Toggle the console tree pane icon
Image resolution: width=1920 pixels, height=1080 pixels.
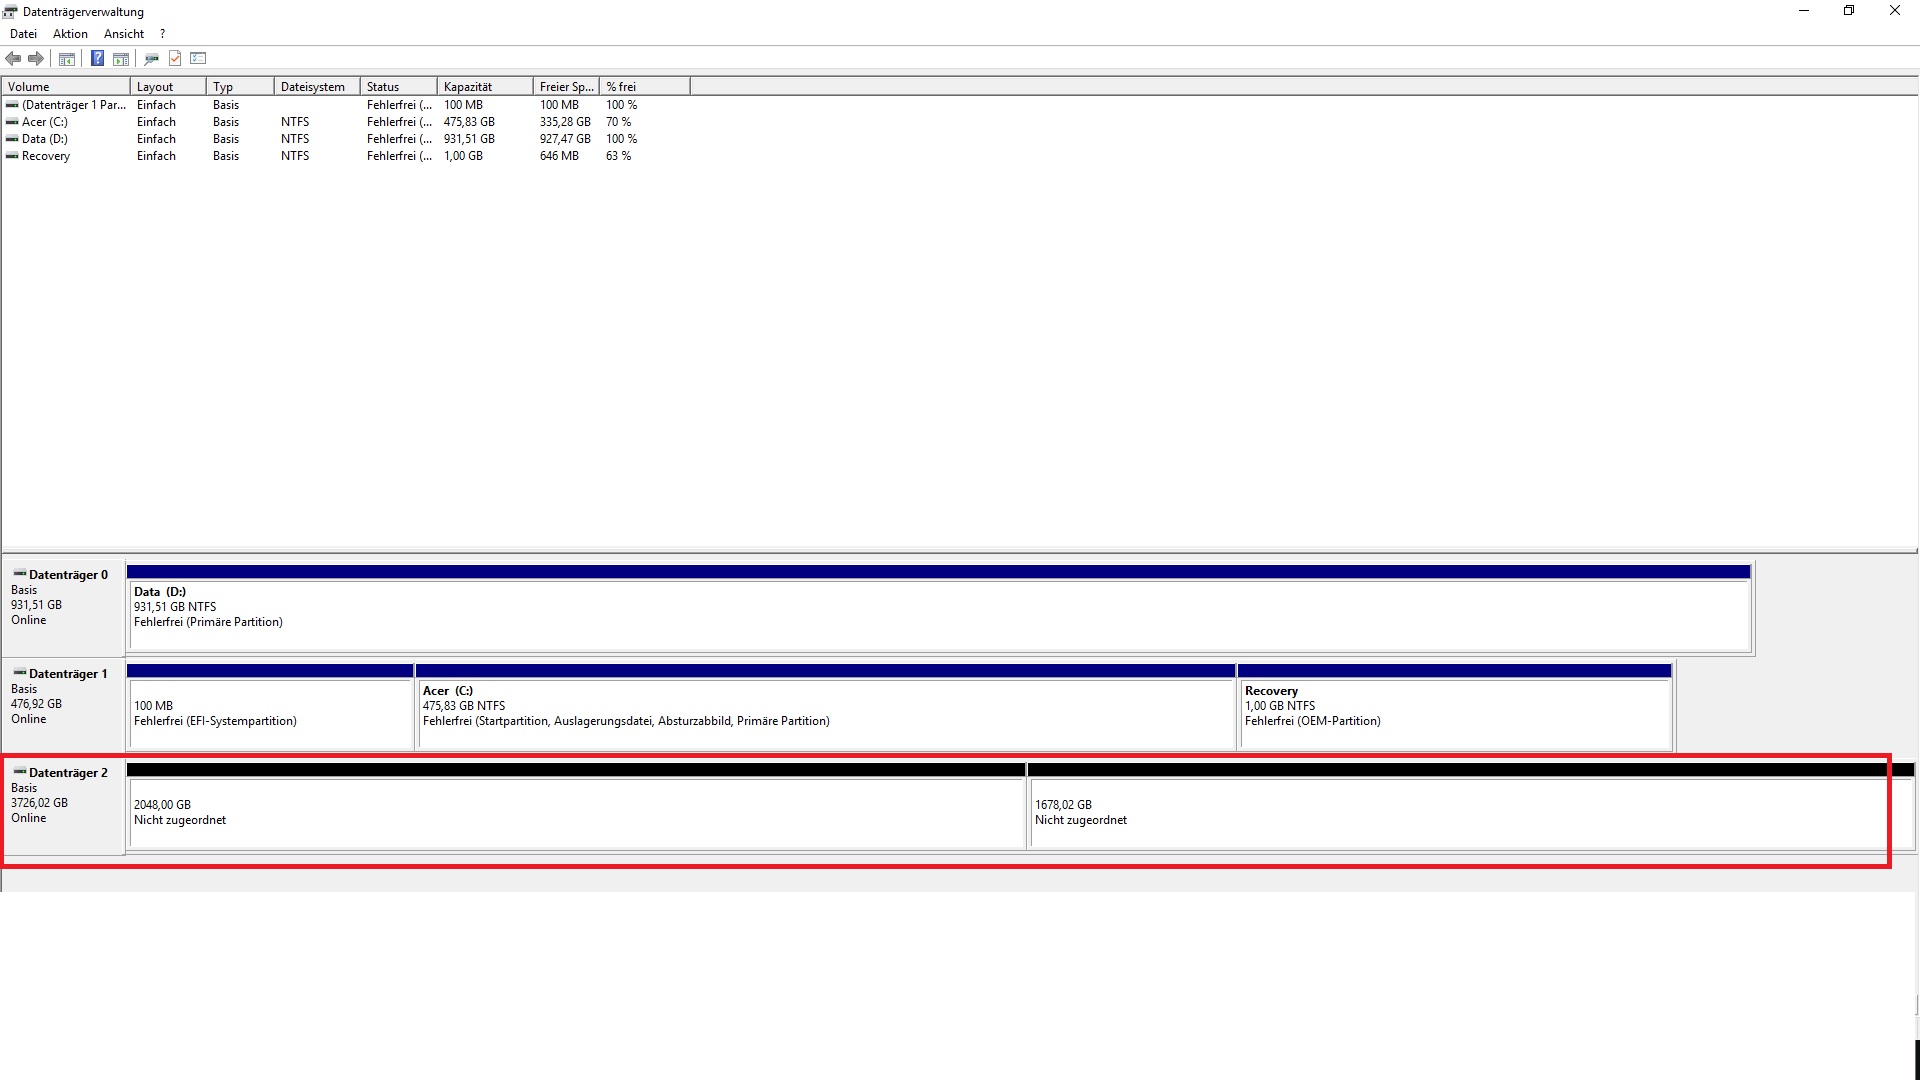(x=67, y=58)
